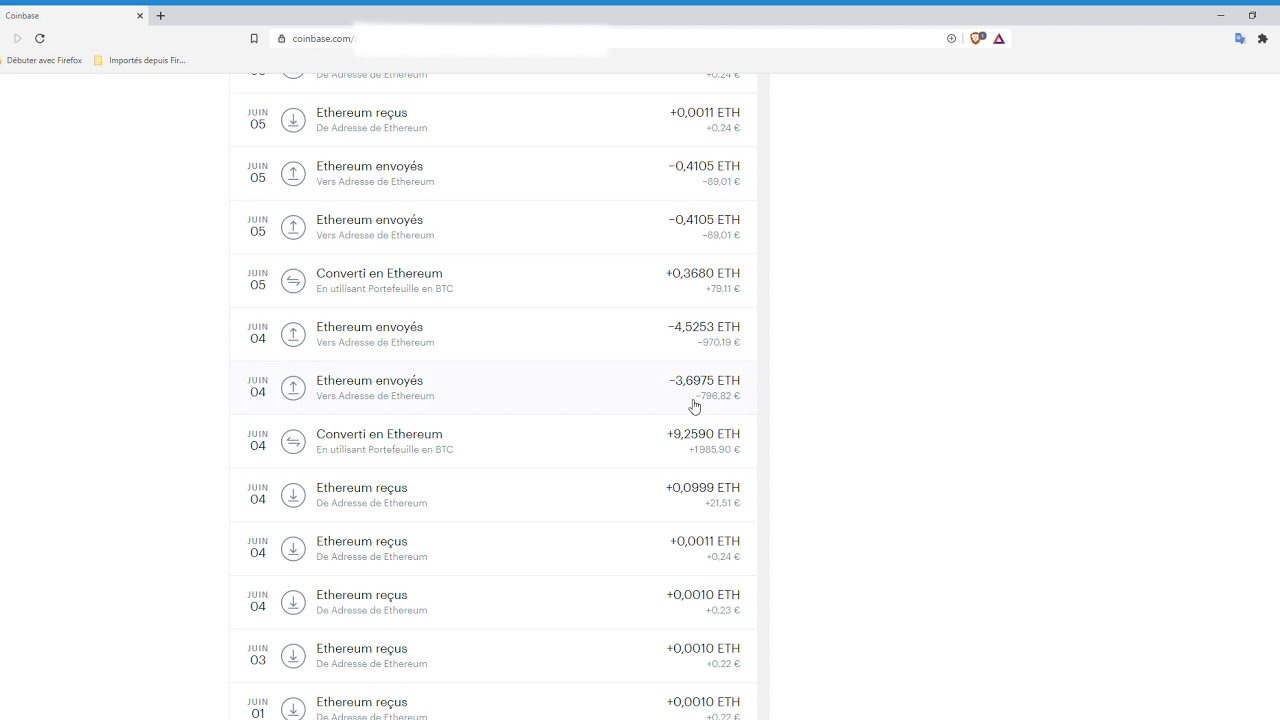Open the Brave Shields lion icon

[977, 38]
